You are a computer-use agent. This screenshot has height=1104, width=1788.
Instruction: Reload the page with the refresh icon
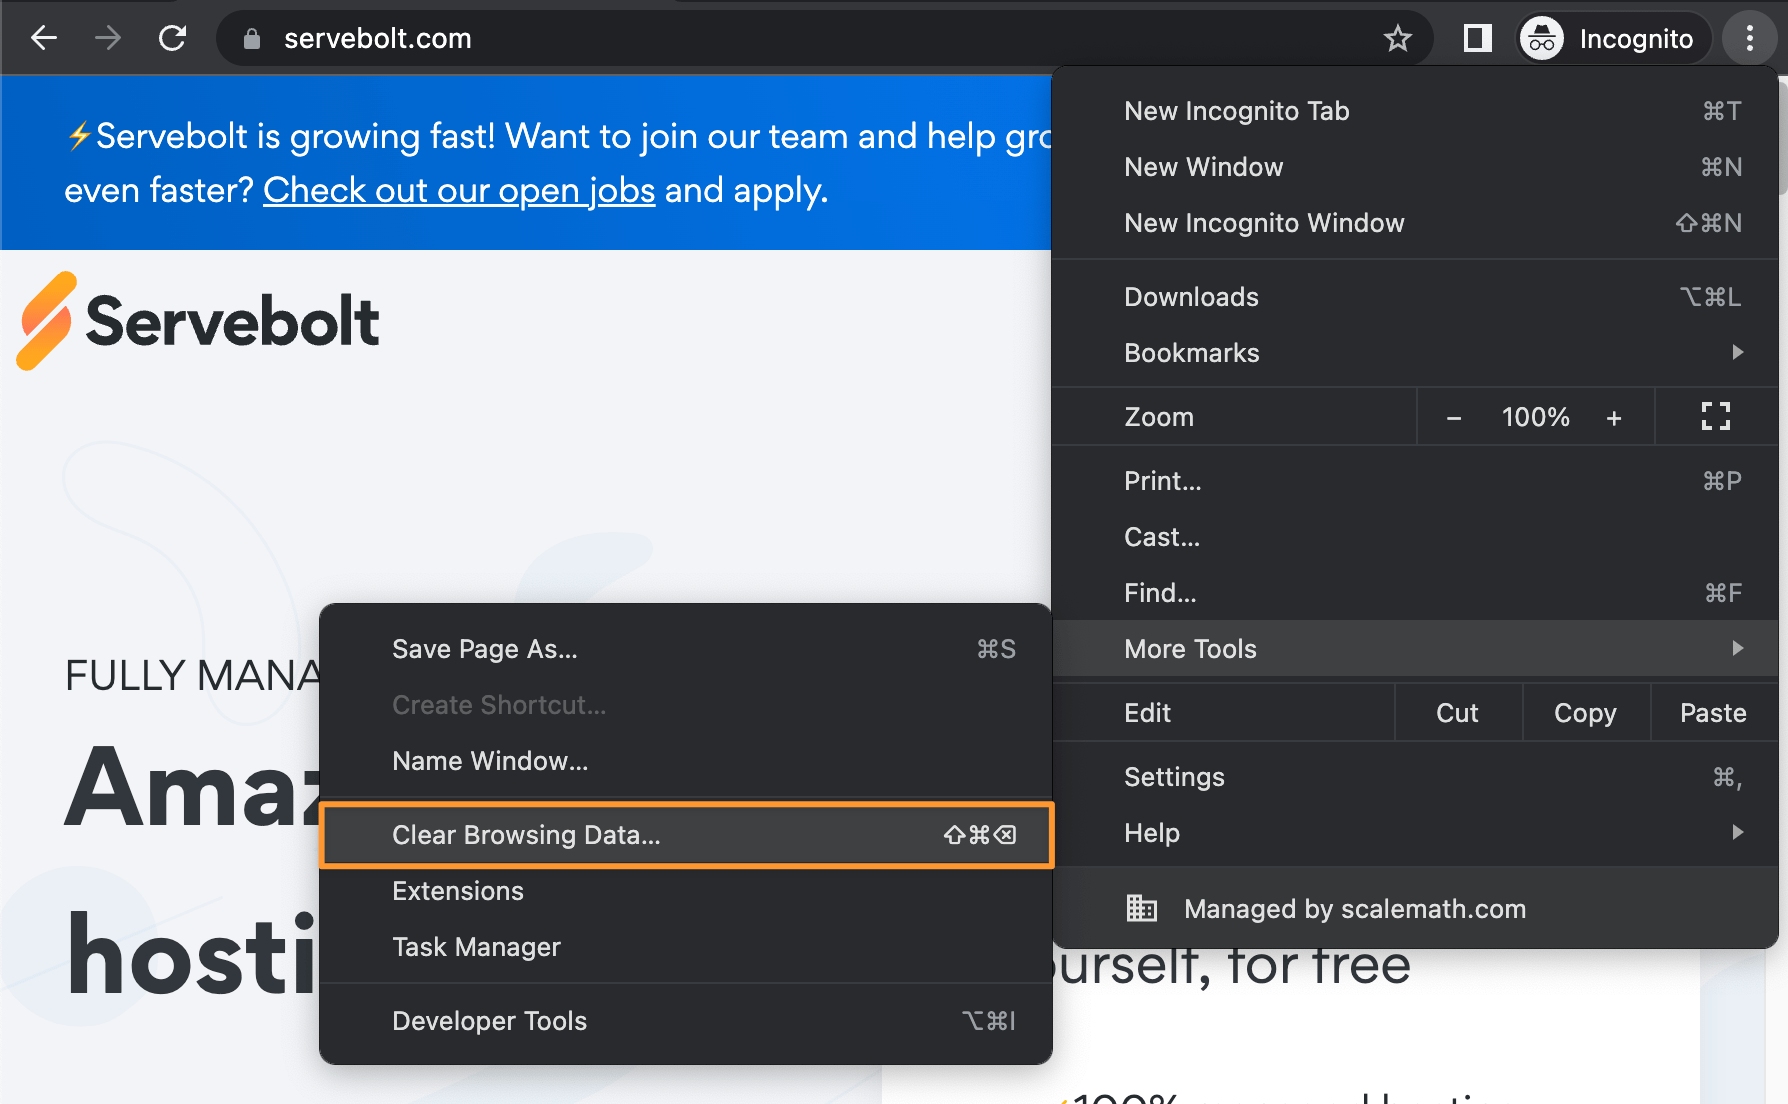click(x=173, y=38)
